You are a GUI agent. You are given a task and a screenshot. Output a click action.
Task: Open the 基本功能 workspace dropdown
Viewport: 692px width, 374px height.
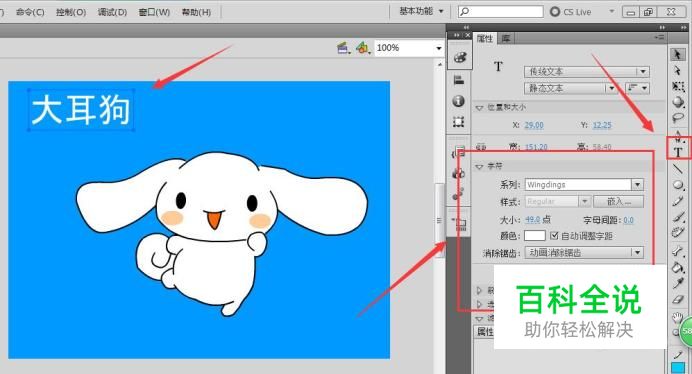point(421,11)
